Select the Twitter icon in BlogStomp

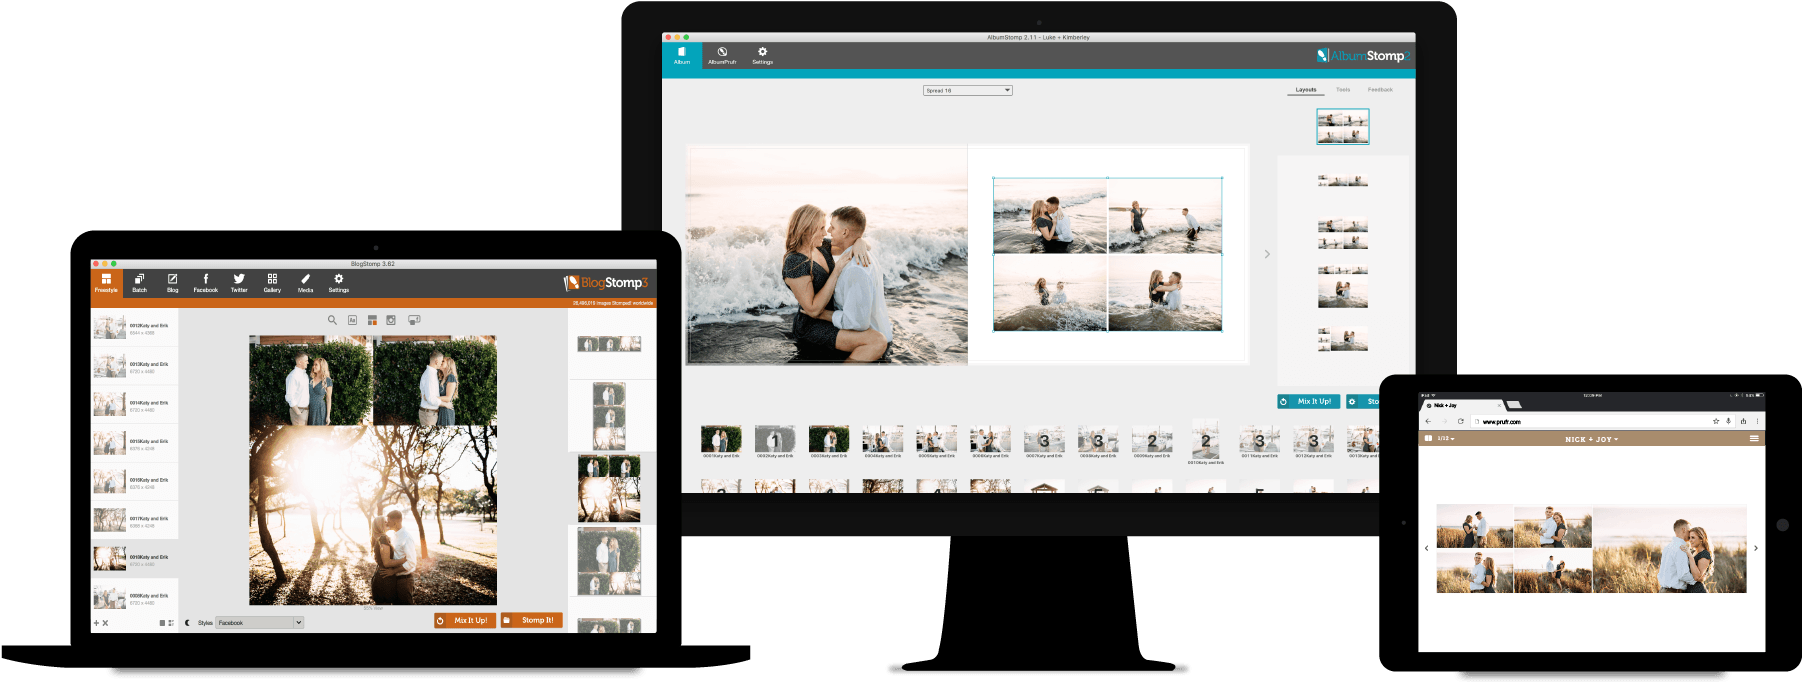(x=239, y=283)
